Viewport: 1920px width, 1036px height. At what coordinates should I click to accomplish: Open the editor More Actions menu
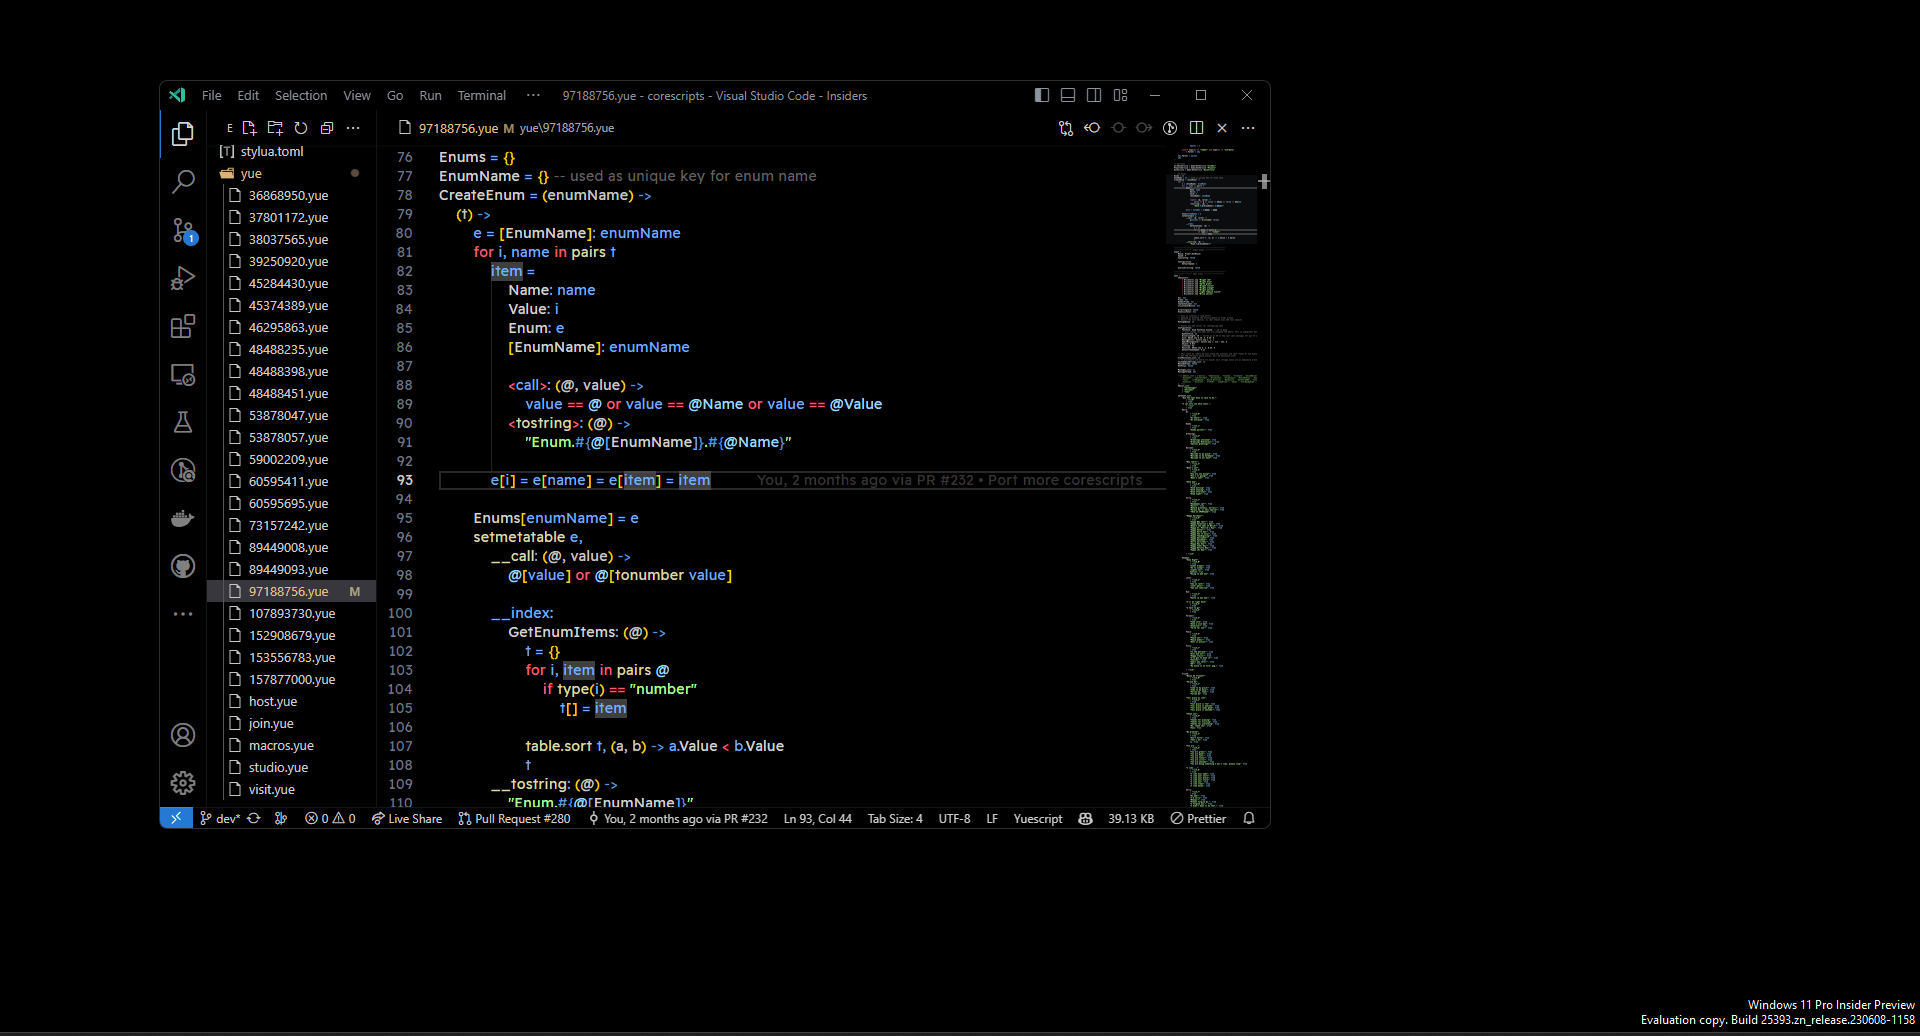pyautogui.click(x=1248, y=128)
